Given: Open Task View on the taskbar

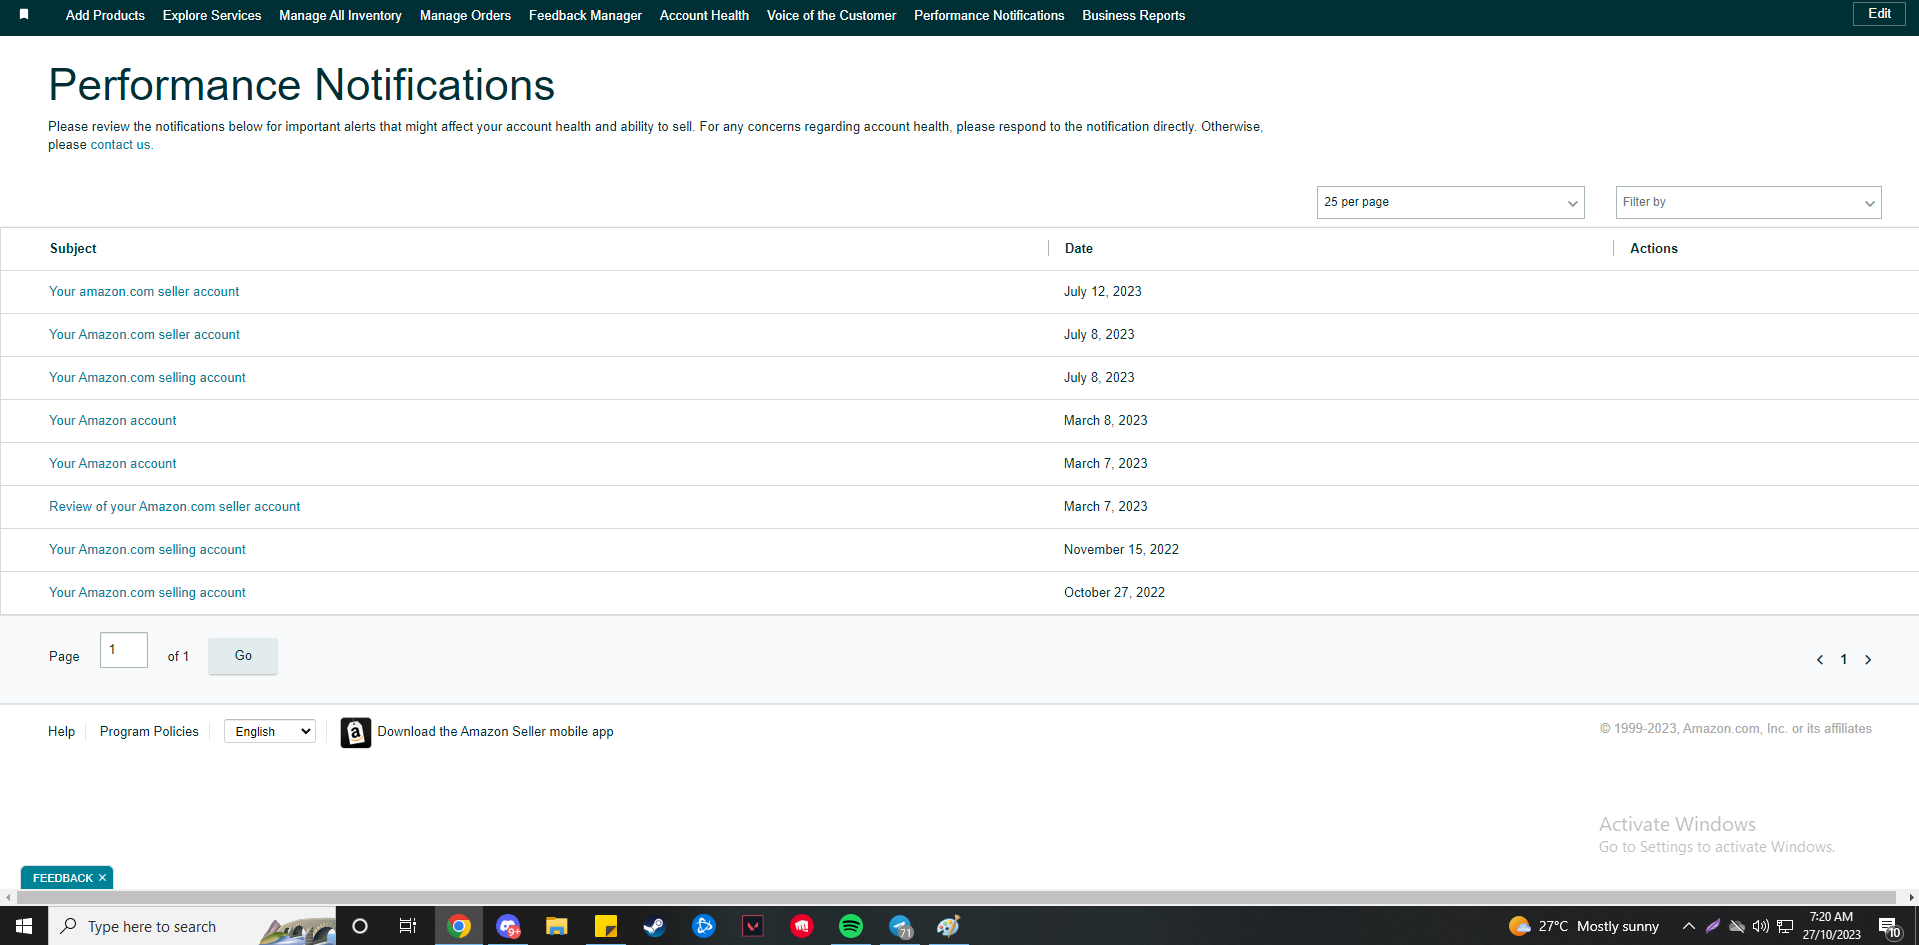Looking at the screenshot, I should 408,926.
